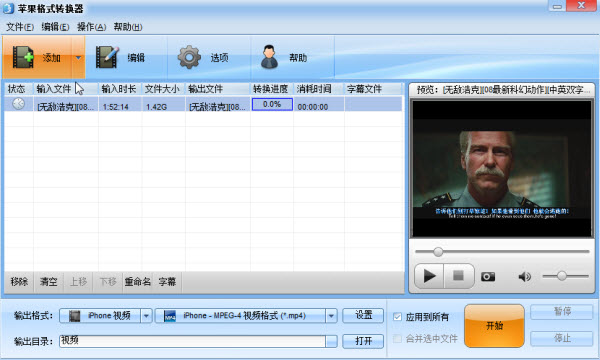
Task: Open the 文件(F) menu
Action: [20, 27]
